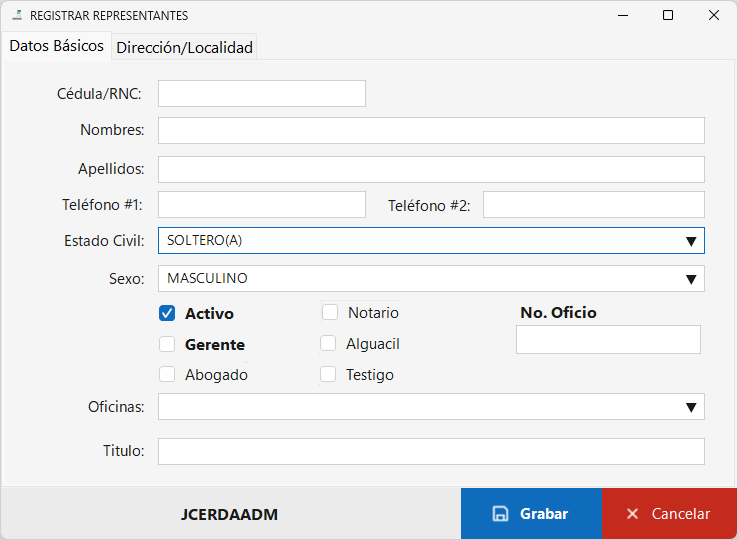Viewport: 738px width, 540px height.
Task: Click the JCERDAADM user label
Action: pos(229,515)
